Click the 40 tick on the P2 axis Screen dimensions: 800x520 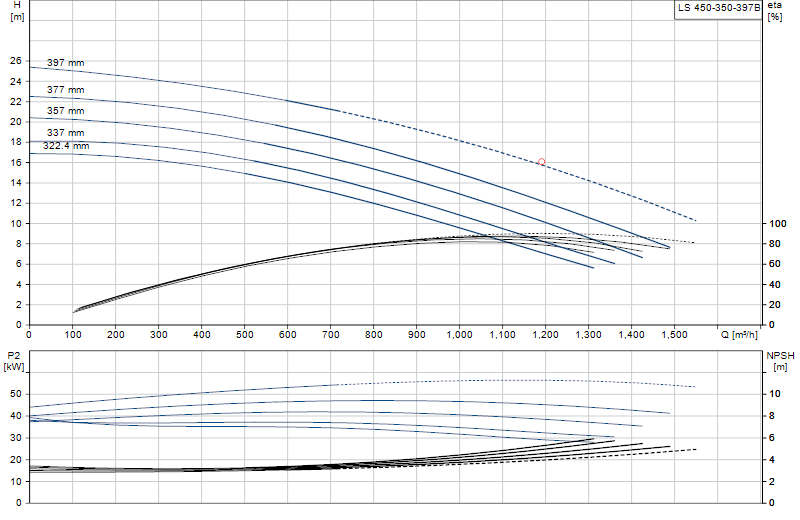pos(16,416)
